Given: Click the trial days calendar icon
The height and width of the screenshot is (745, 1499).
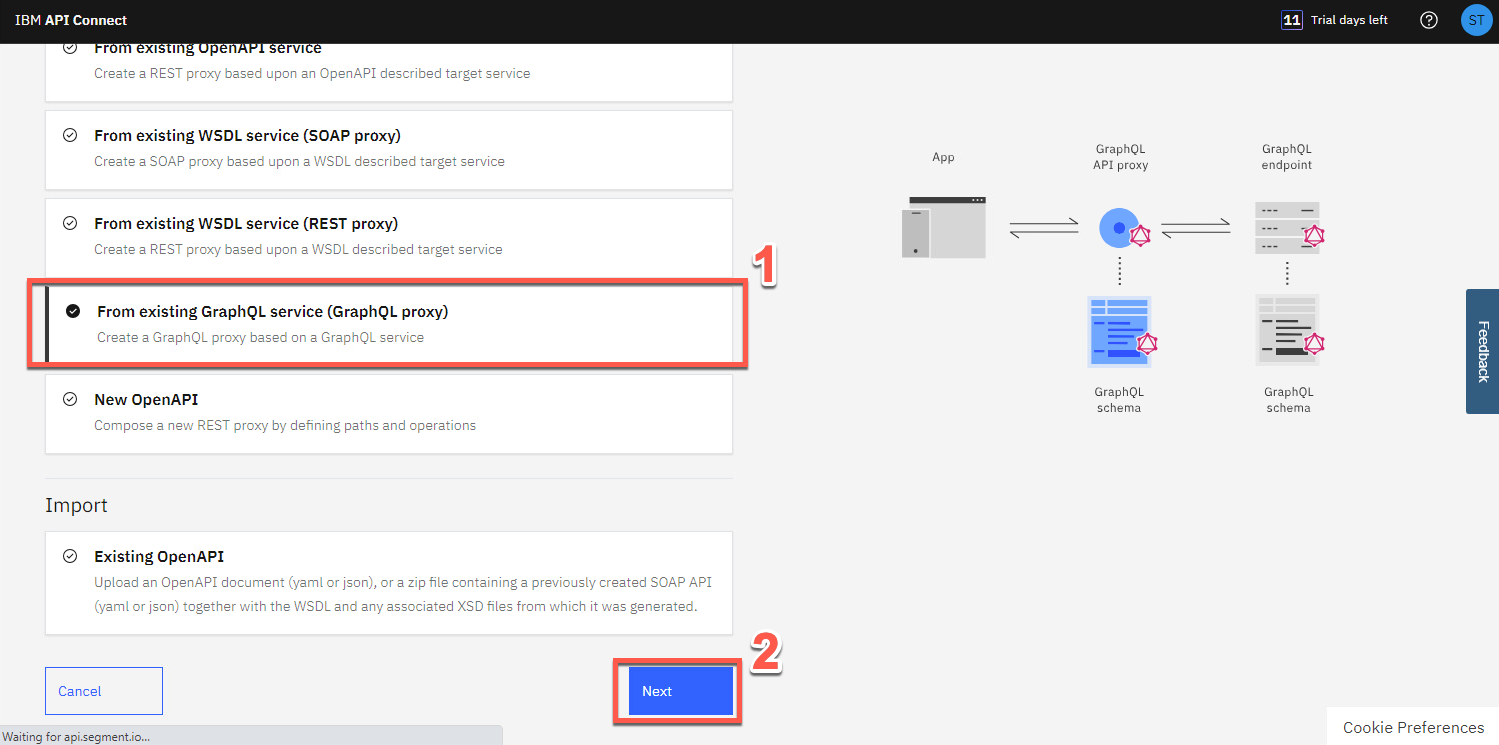Looking at the screenshot, I should click(x=1292, y=20).
